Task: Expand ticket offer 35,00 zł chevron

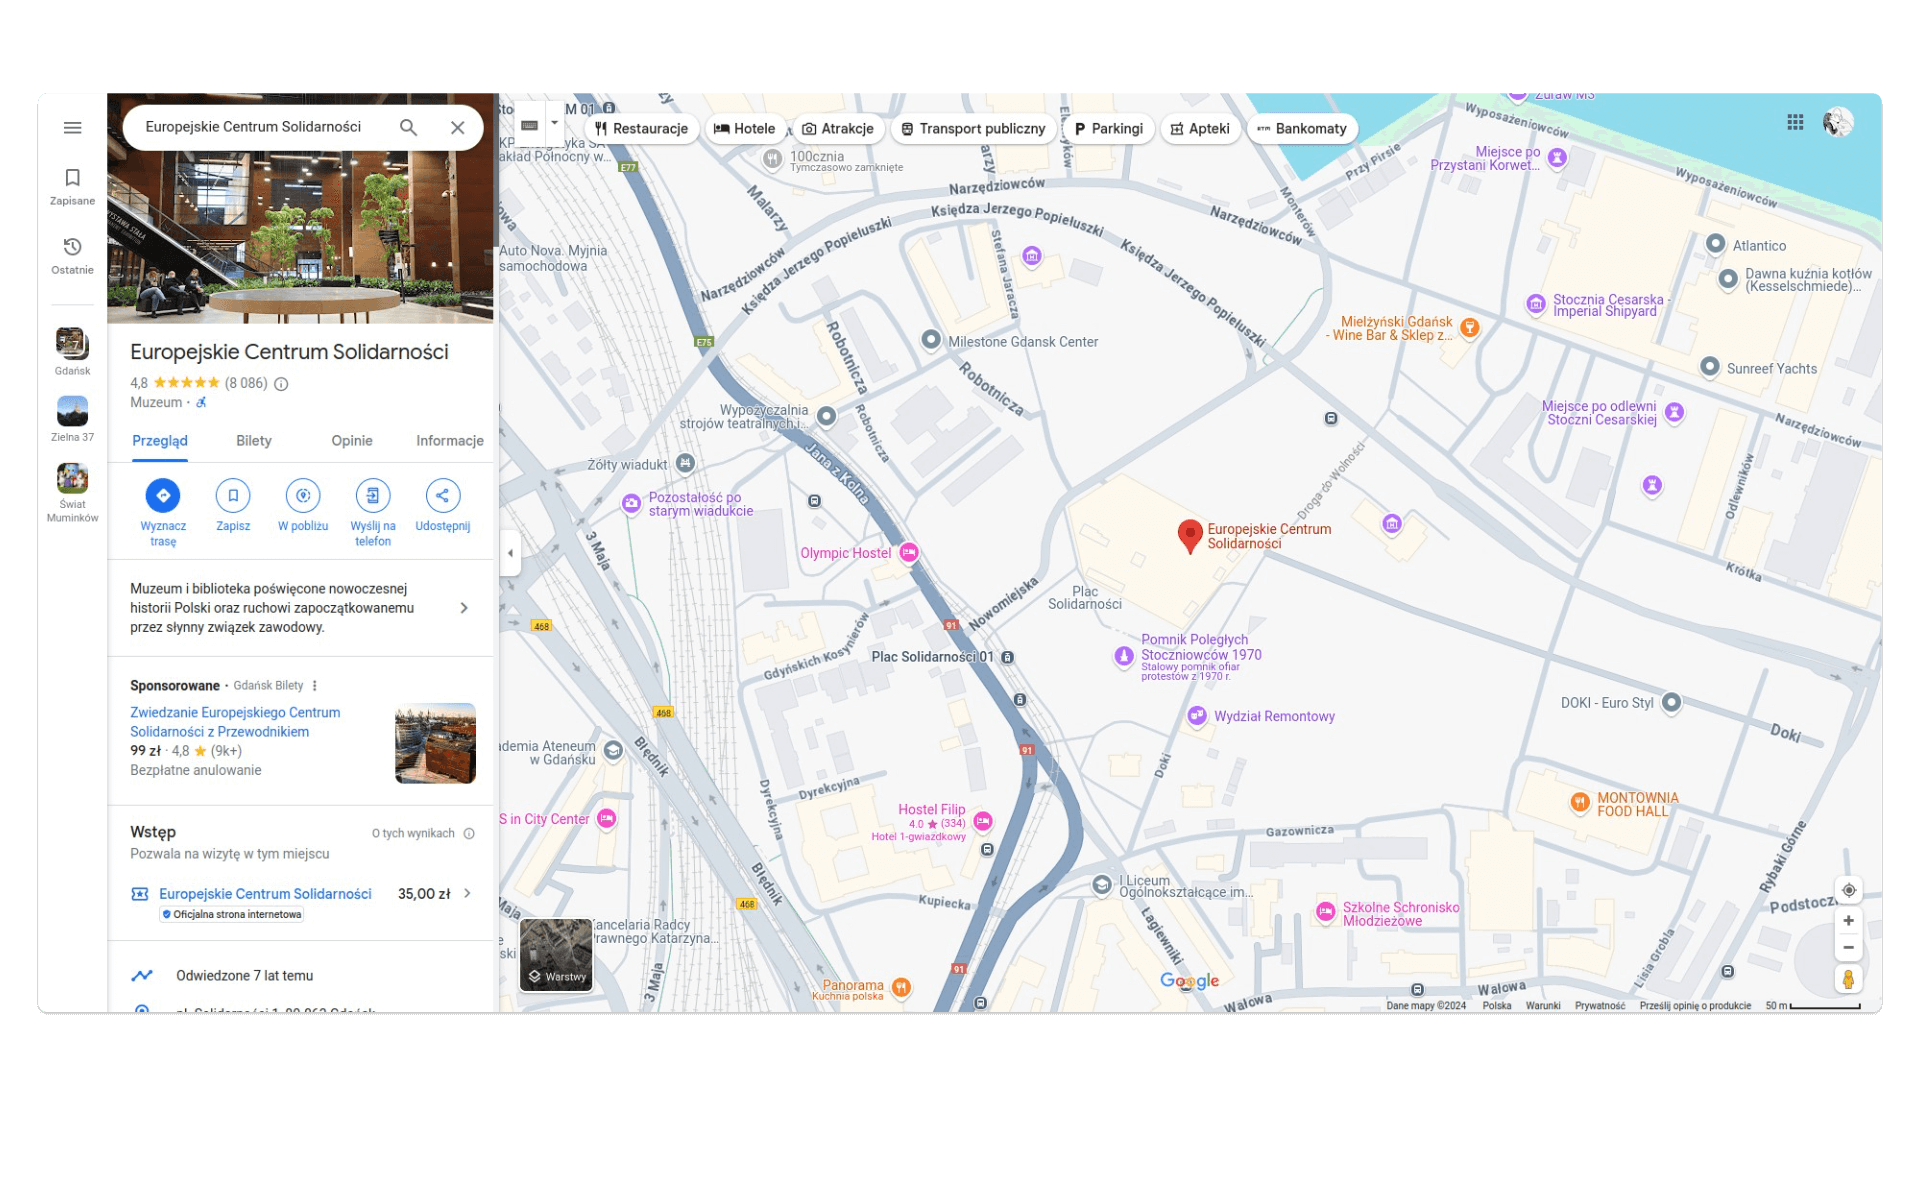Action: point(467,894)
